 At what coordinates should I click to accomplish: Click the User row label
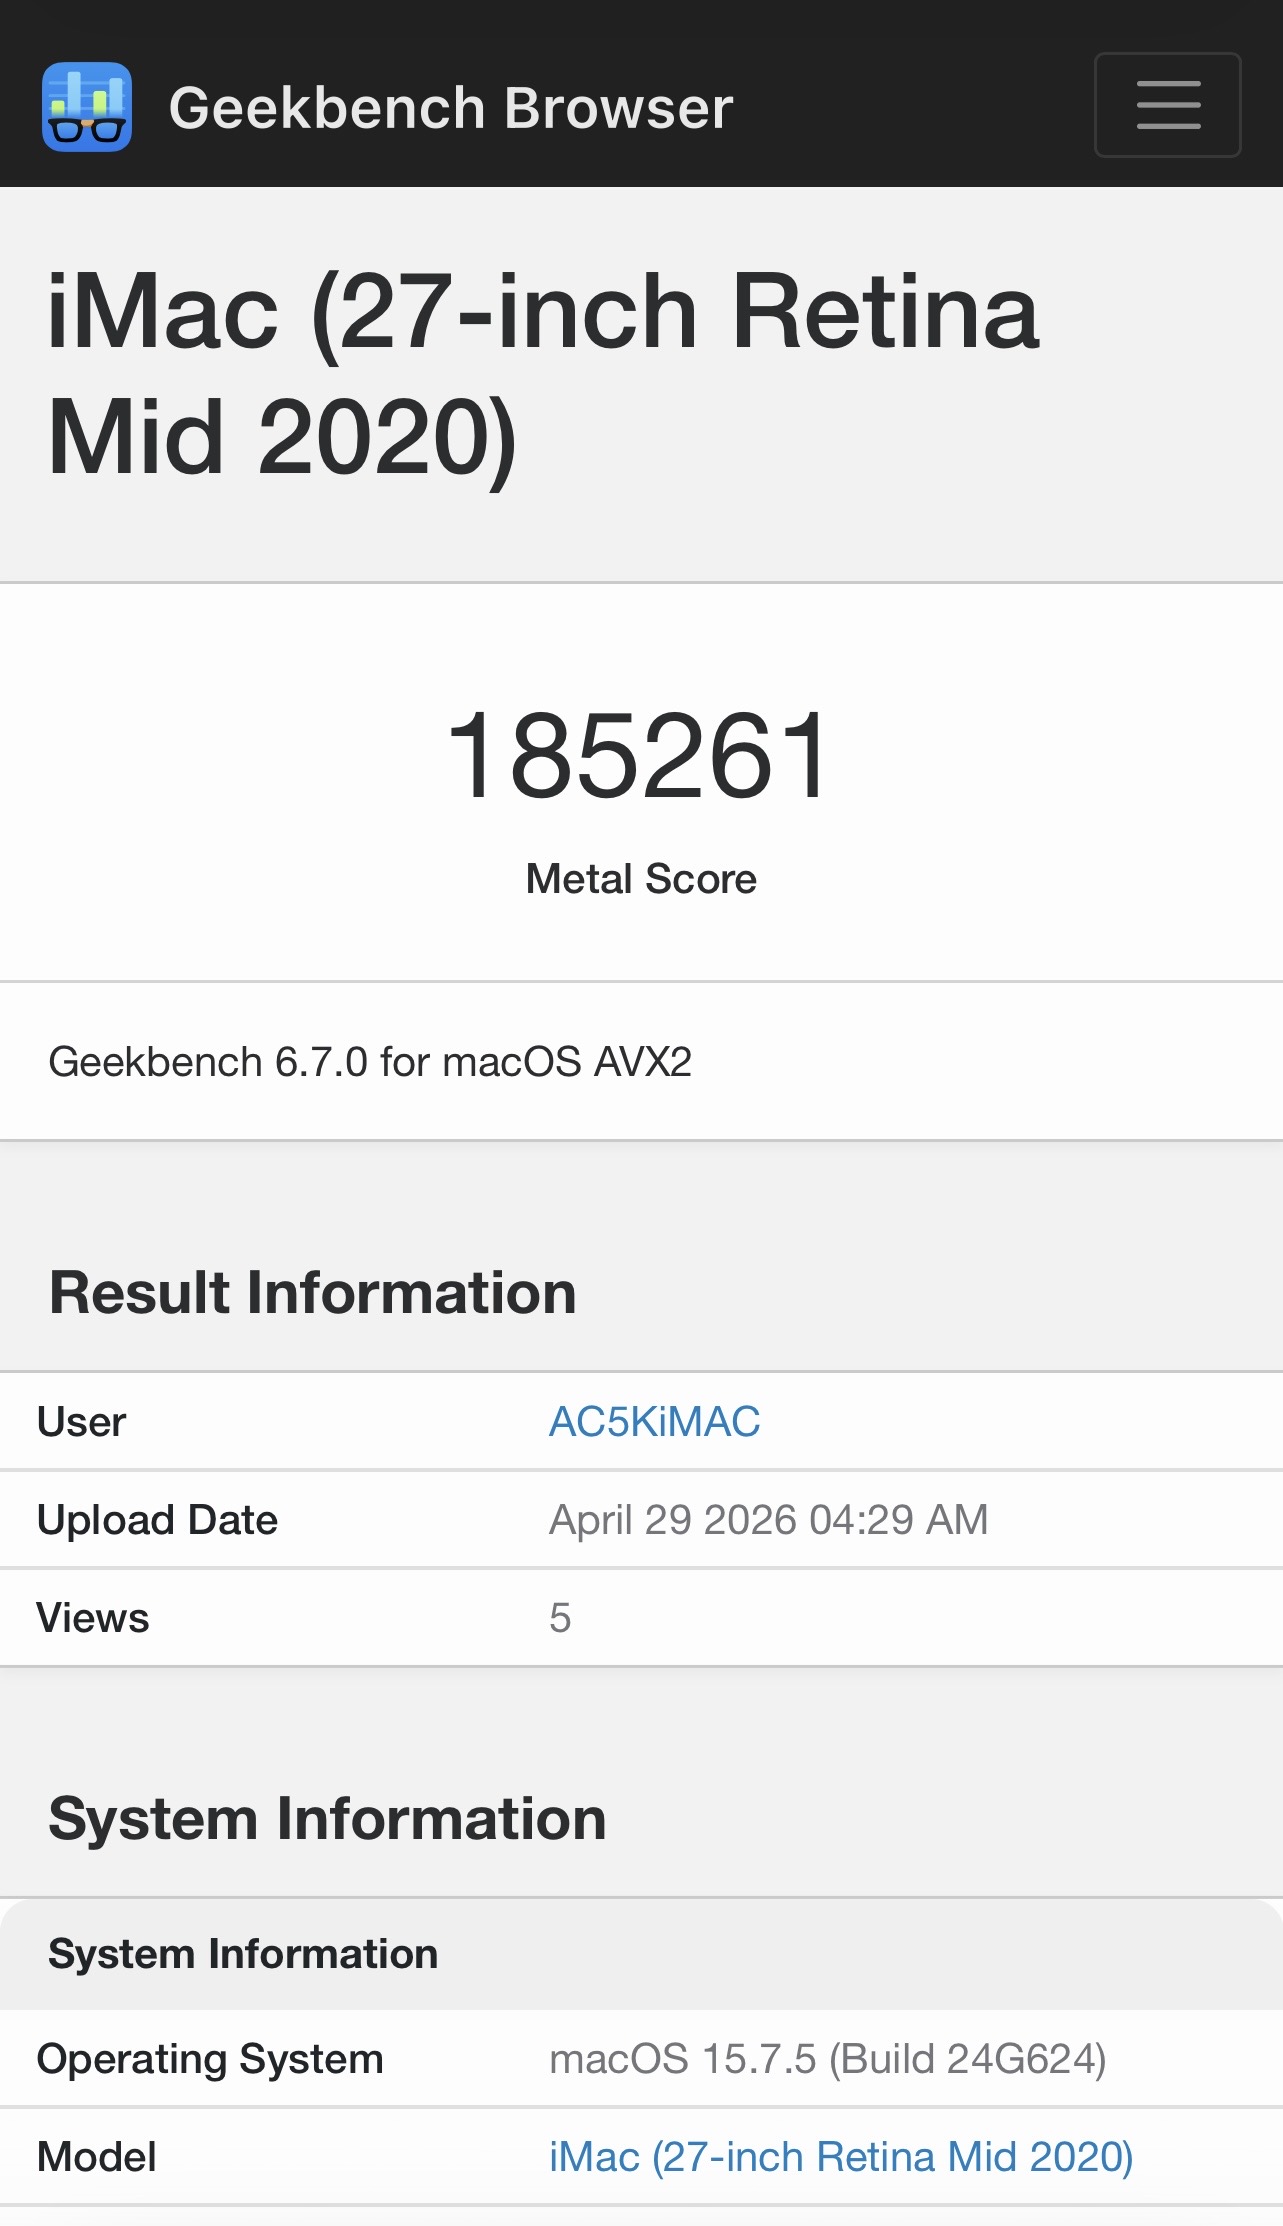(81, 1421)
